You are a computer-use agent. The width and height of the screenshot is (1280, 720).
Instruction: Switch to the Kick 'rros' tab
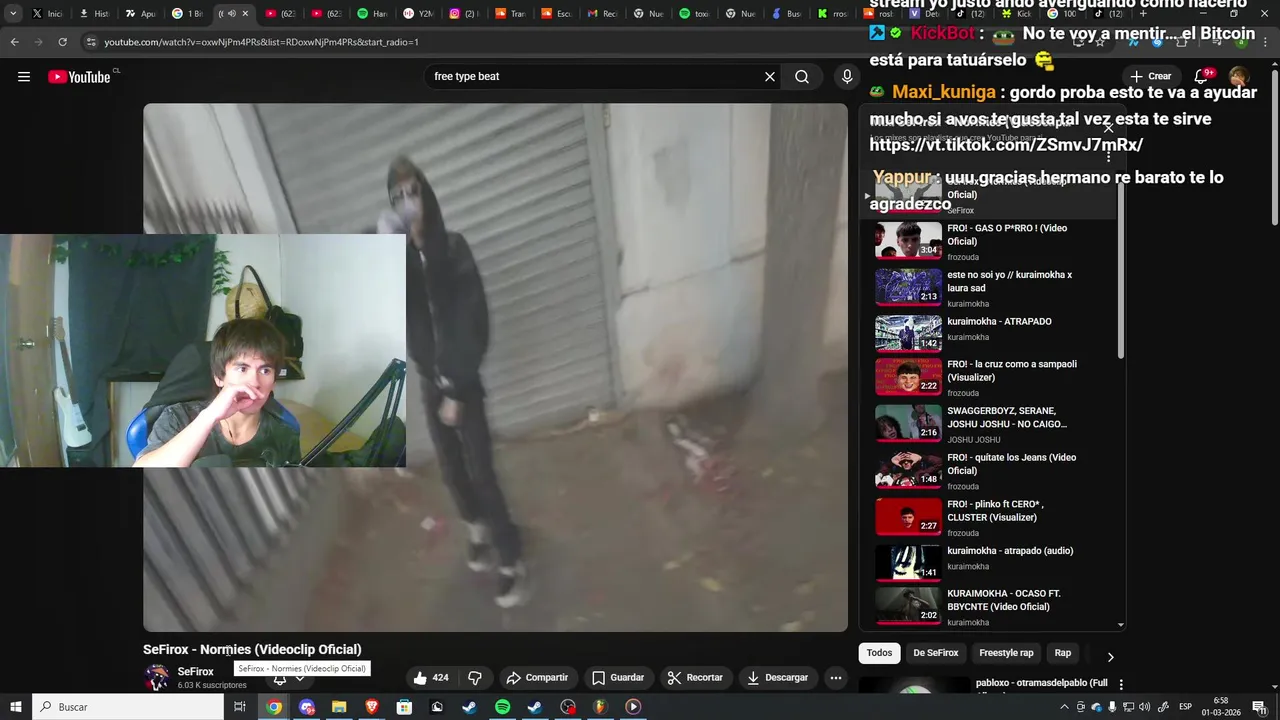click(832, 14)
